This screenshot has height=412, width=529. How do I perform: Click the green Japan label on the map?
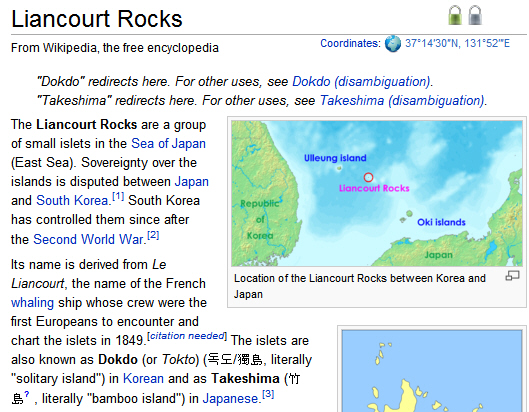tap(439, 255)
